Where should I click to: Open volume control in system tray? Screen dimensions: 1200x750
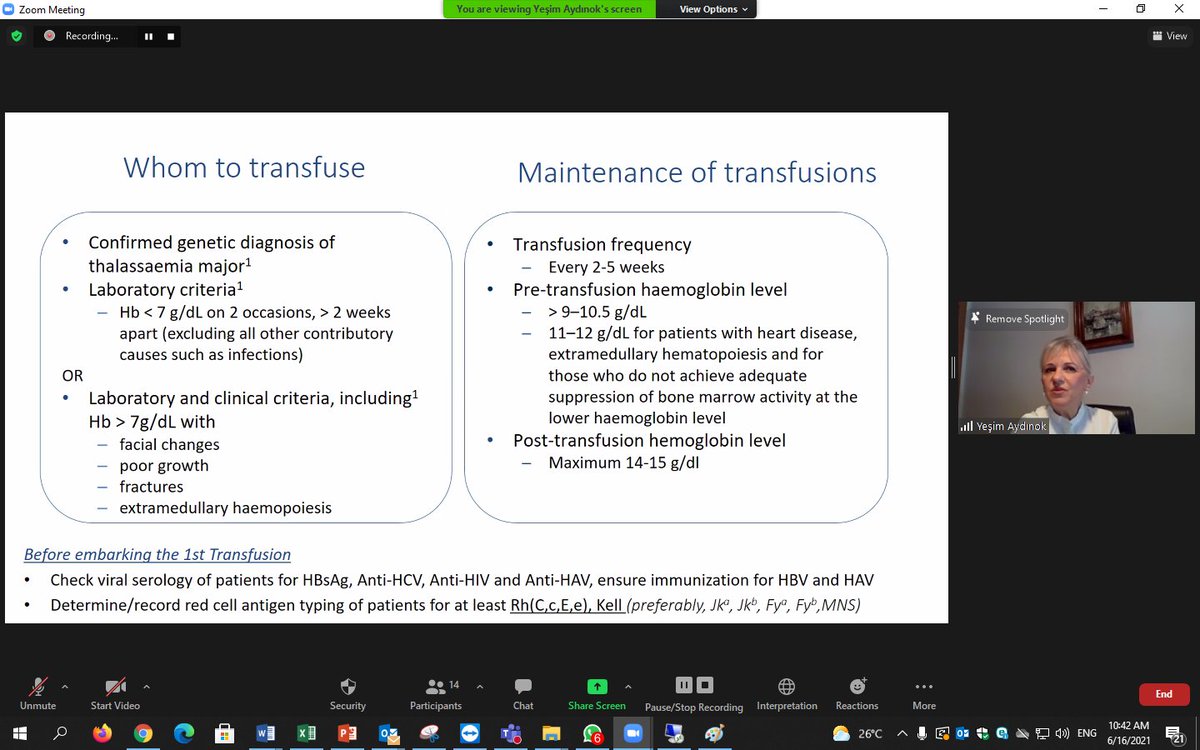click(x=1061, y=733)
